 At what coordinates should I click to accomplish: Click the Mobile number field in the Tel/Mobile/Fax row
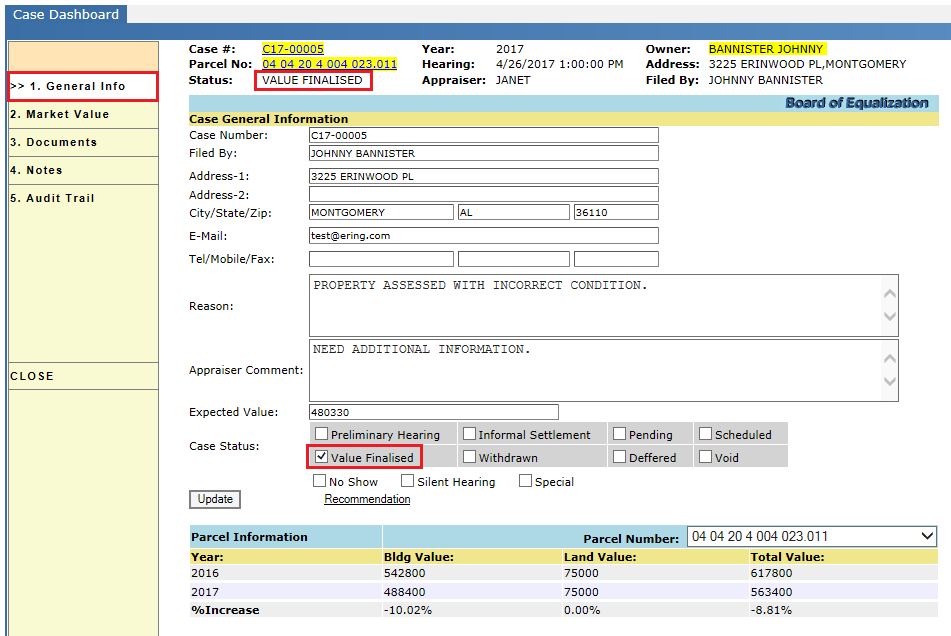(x=514, y=259)
